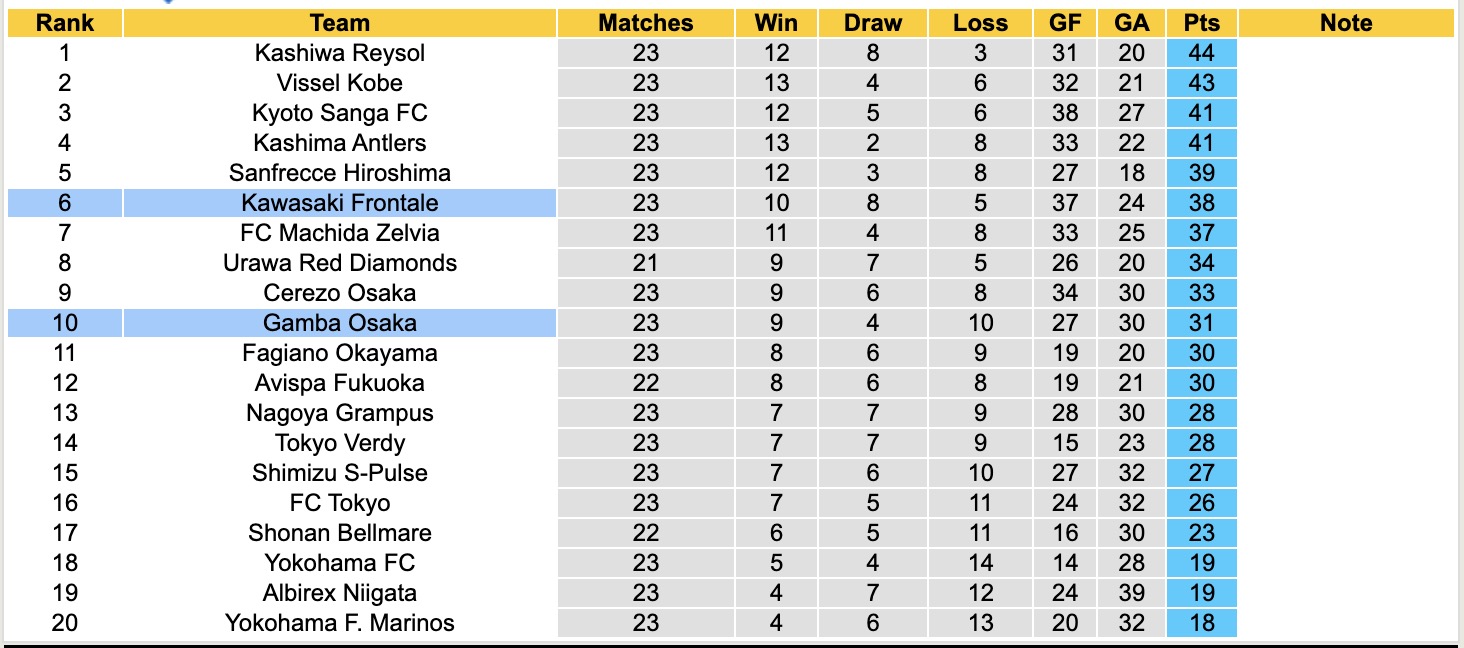Click the Draw column header
The width and height of the screenshot is (1464, 648).
pyautogui.click(x=873, y=23)
